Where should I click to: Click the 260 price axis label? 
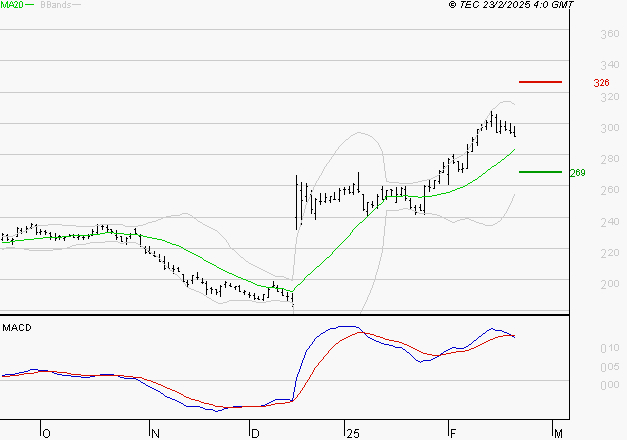click(610, 190)
